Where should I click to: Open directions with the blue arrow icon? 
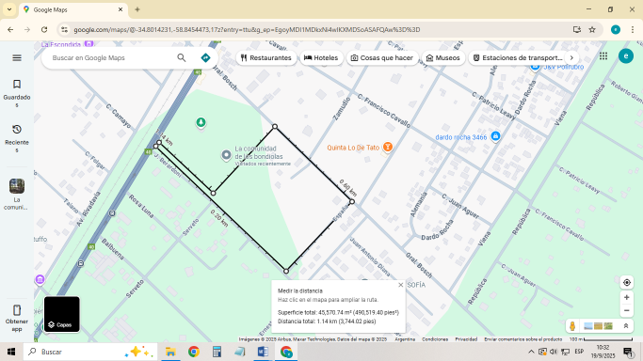pyautogui.click(x=205, y=58)
